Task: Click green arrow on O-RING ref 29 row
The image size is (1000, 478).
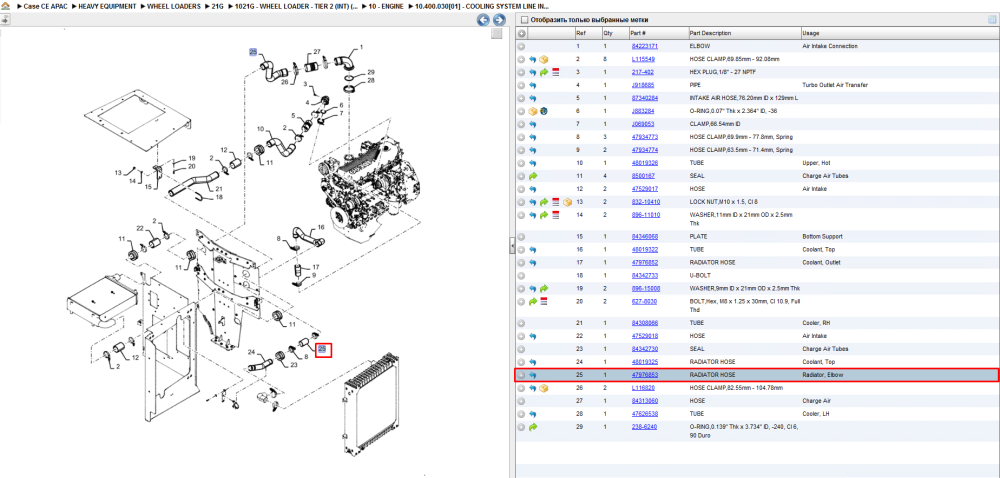Action: point(533,426)
